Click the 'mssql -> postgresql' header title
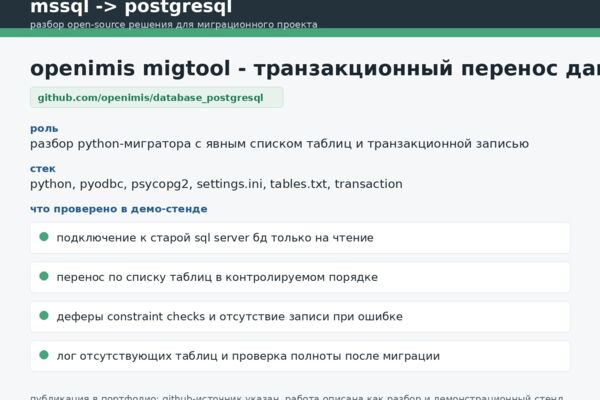Screen dimensions: 600x400 click(x=131, y=7)
